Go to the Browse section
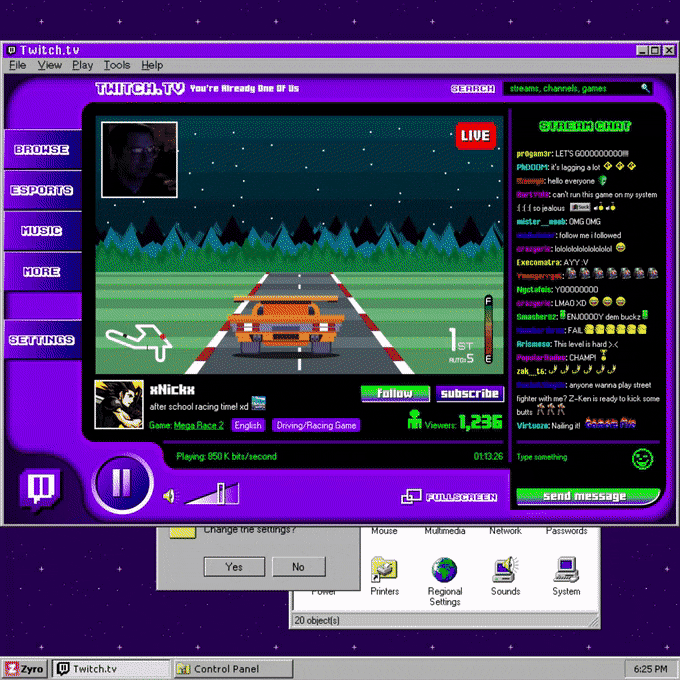 click(42, 150)
